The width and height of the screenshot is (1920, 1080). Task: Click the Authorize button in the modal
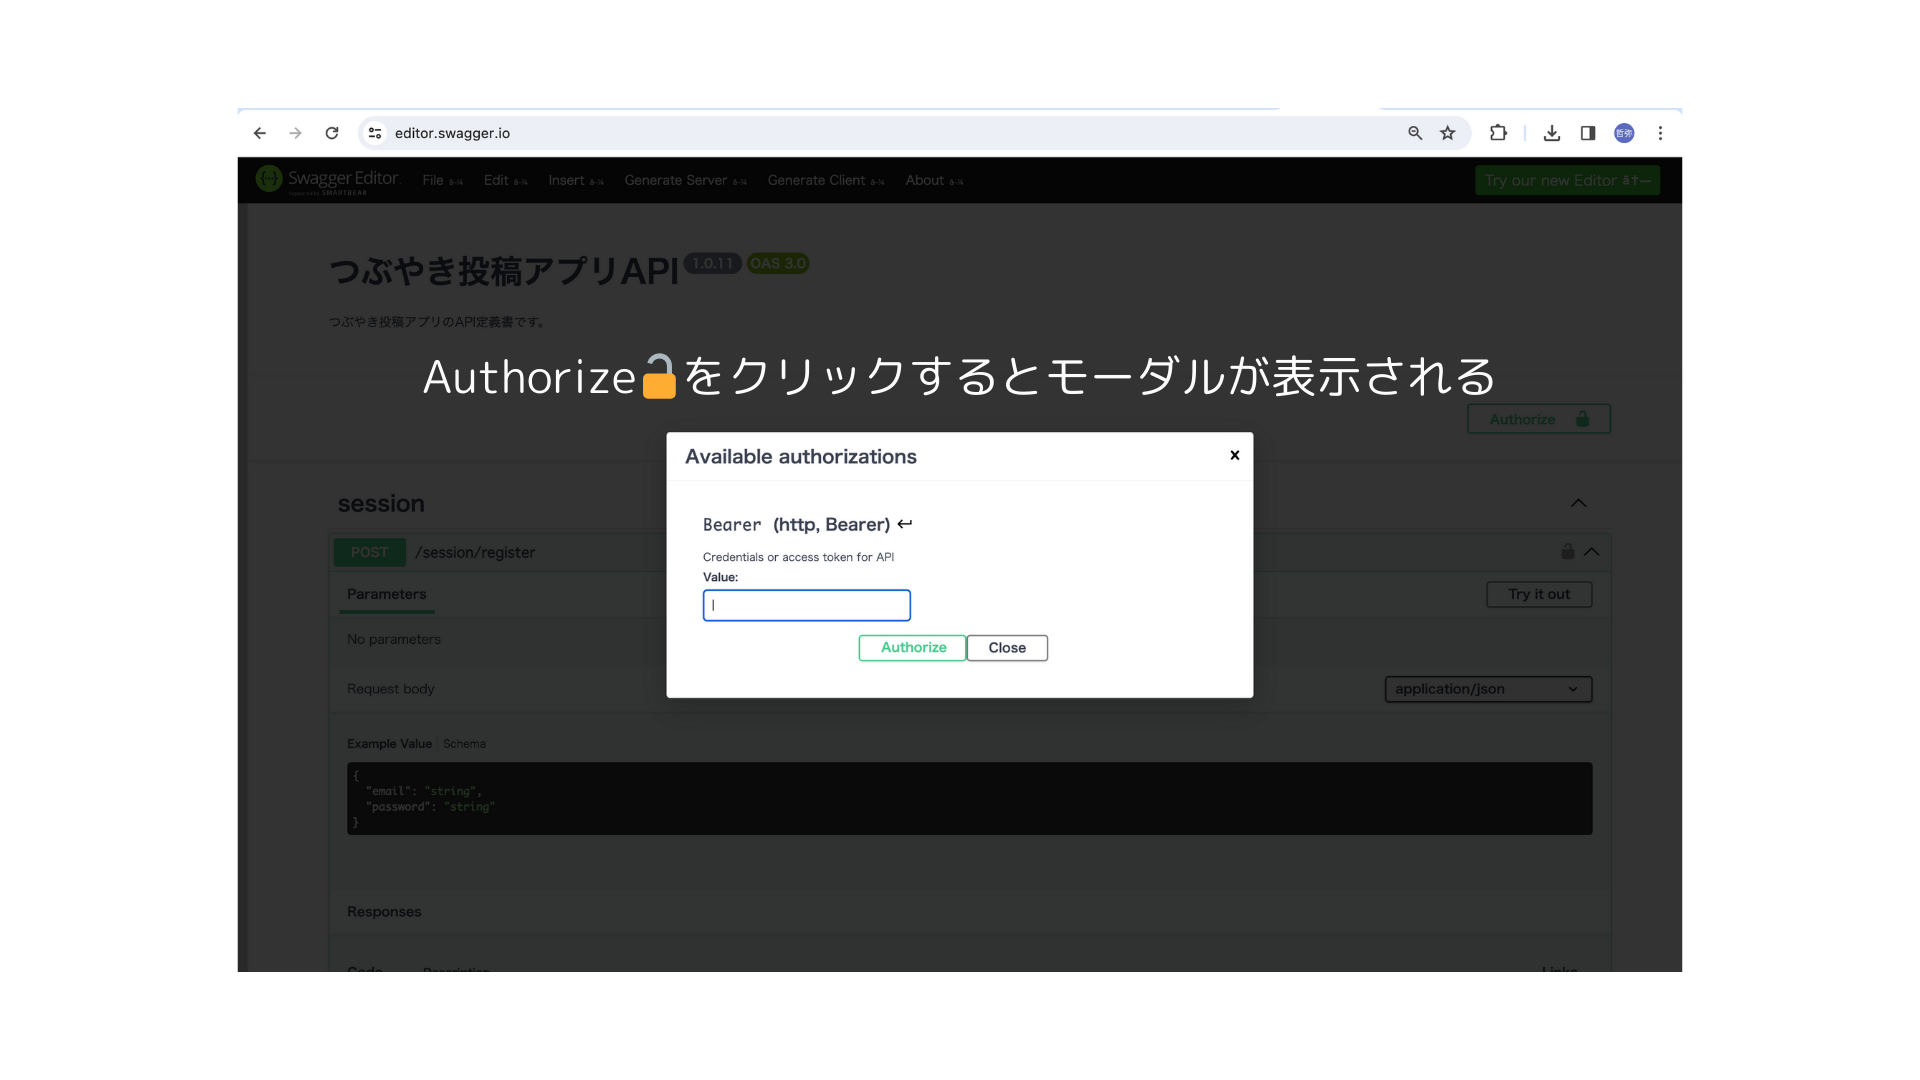(911, 647)
